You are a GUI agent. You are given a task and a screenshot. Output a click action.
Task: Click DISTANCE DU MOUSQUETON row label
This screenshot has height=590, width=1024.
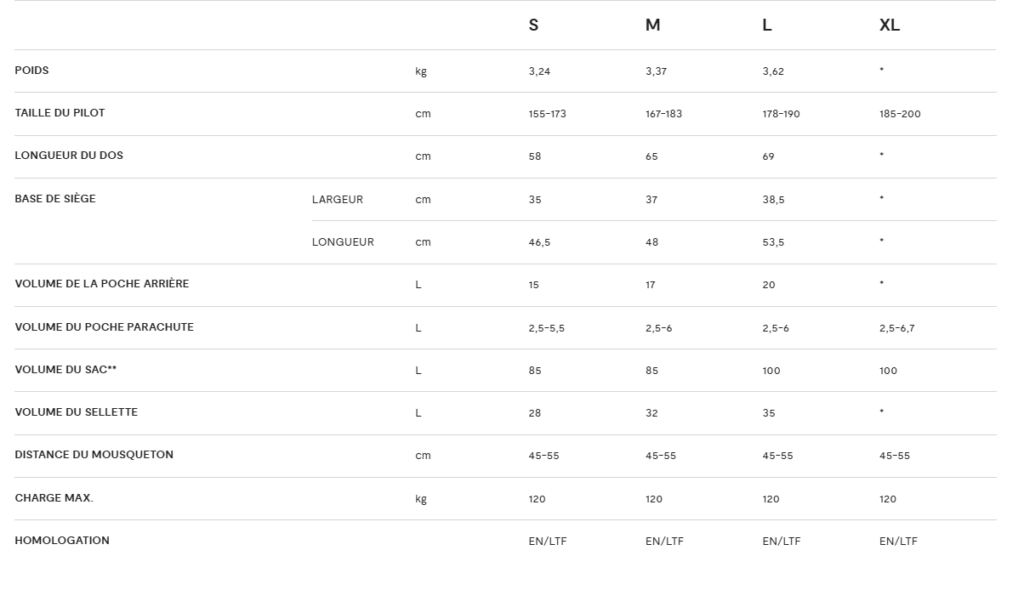point(94,454)
